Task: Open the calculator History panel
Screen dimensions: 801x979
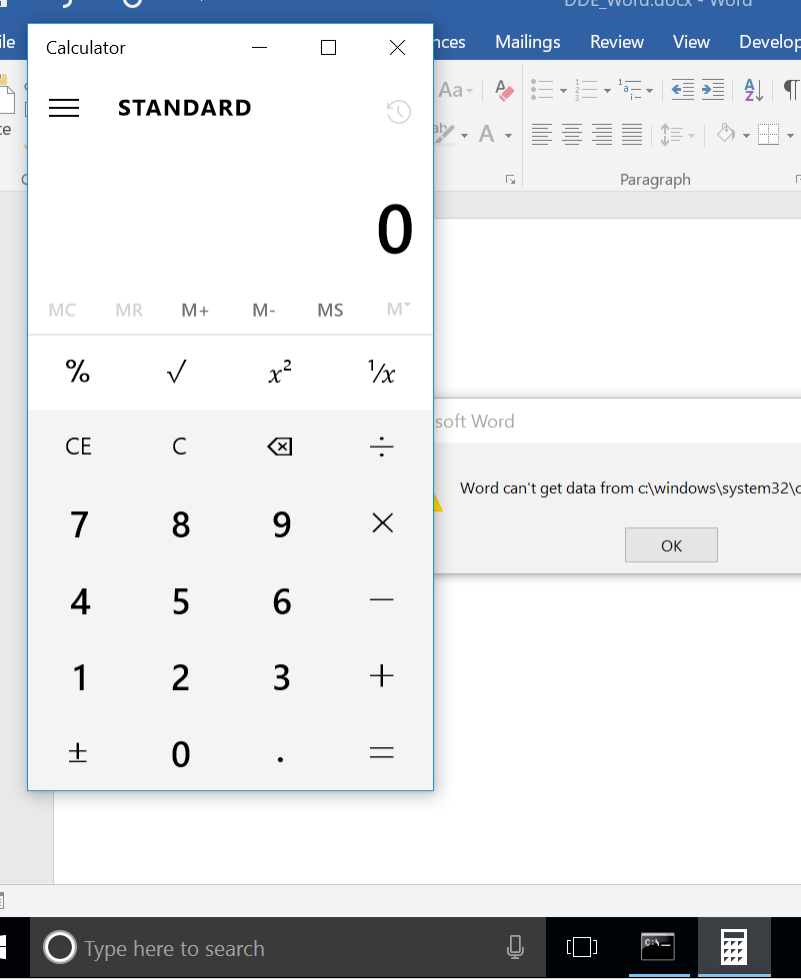Action: pos(398,112)
